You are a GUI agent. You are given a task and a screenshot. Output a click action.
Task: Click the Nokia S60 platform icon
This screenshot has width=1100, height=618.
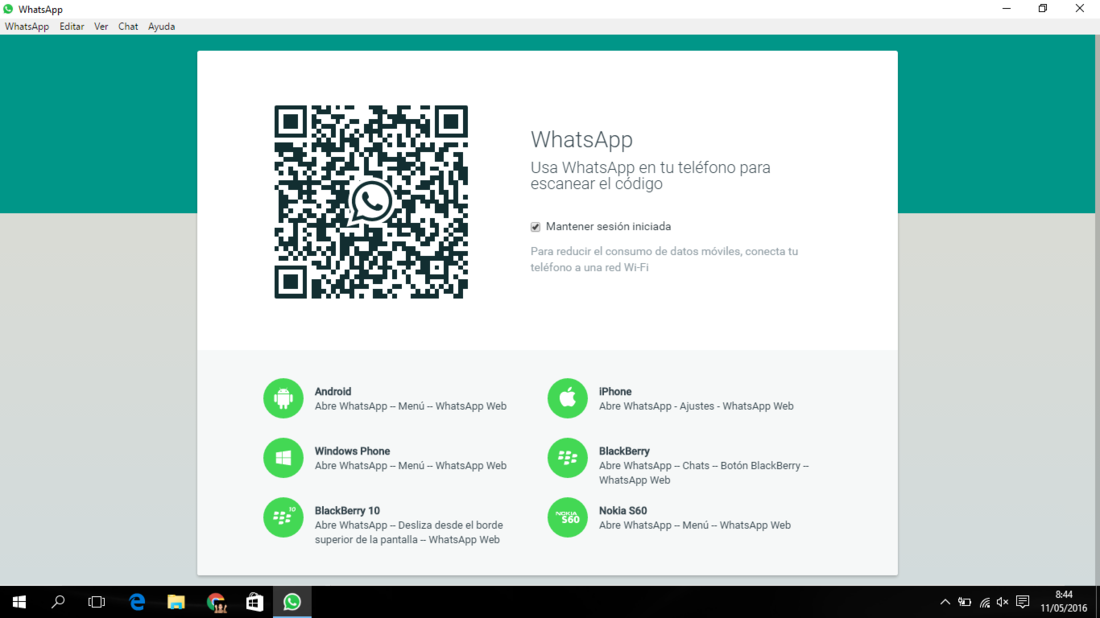point(568,518)
